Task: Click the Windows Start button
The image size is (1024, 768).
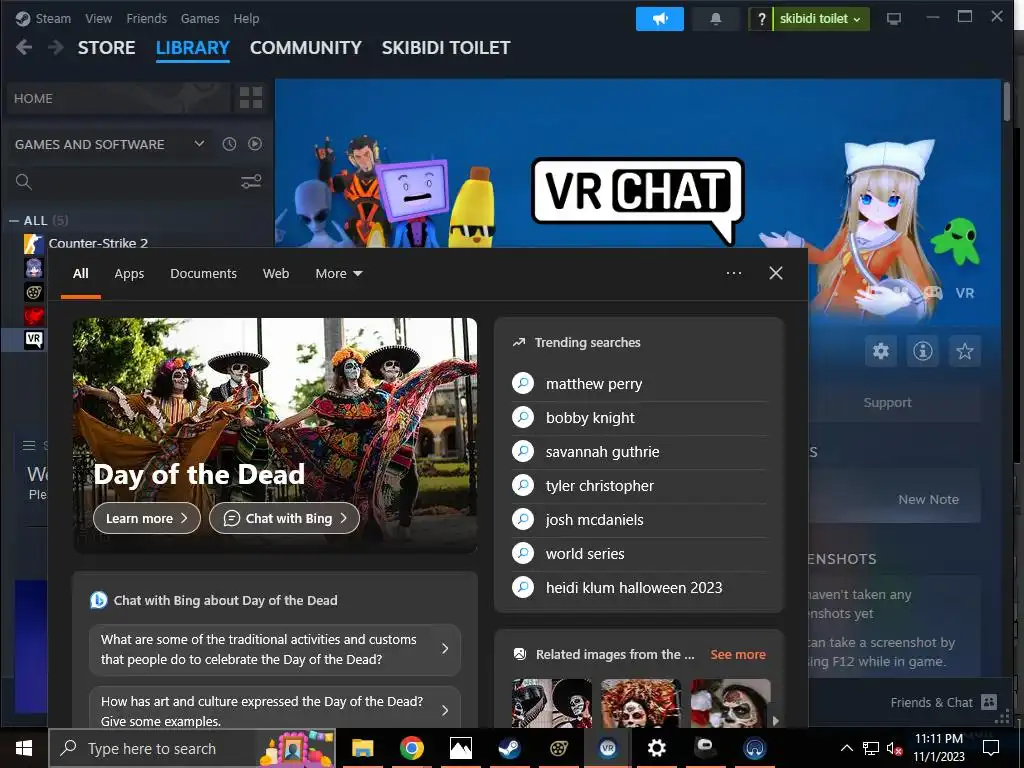Action: tap(24, 748)
